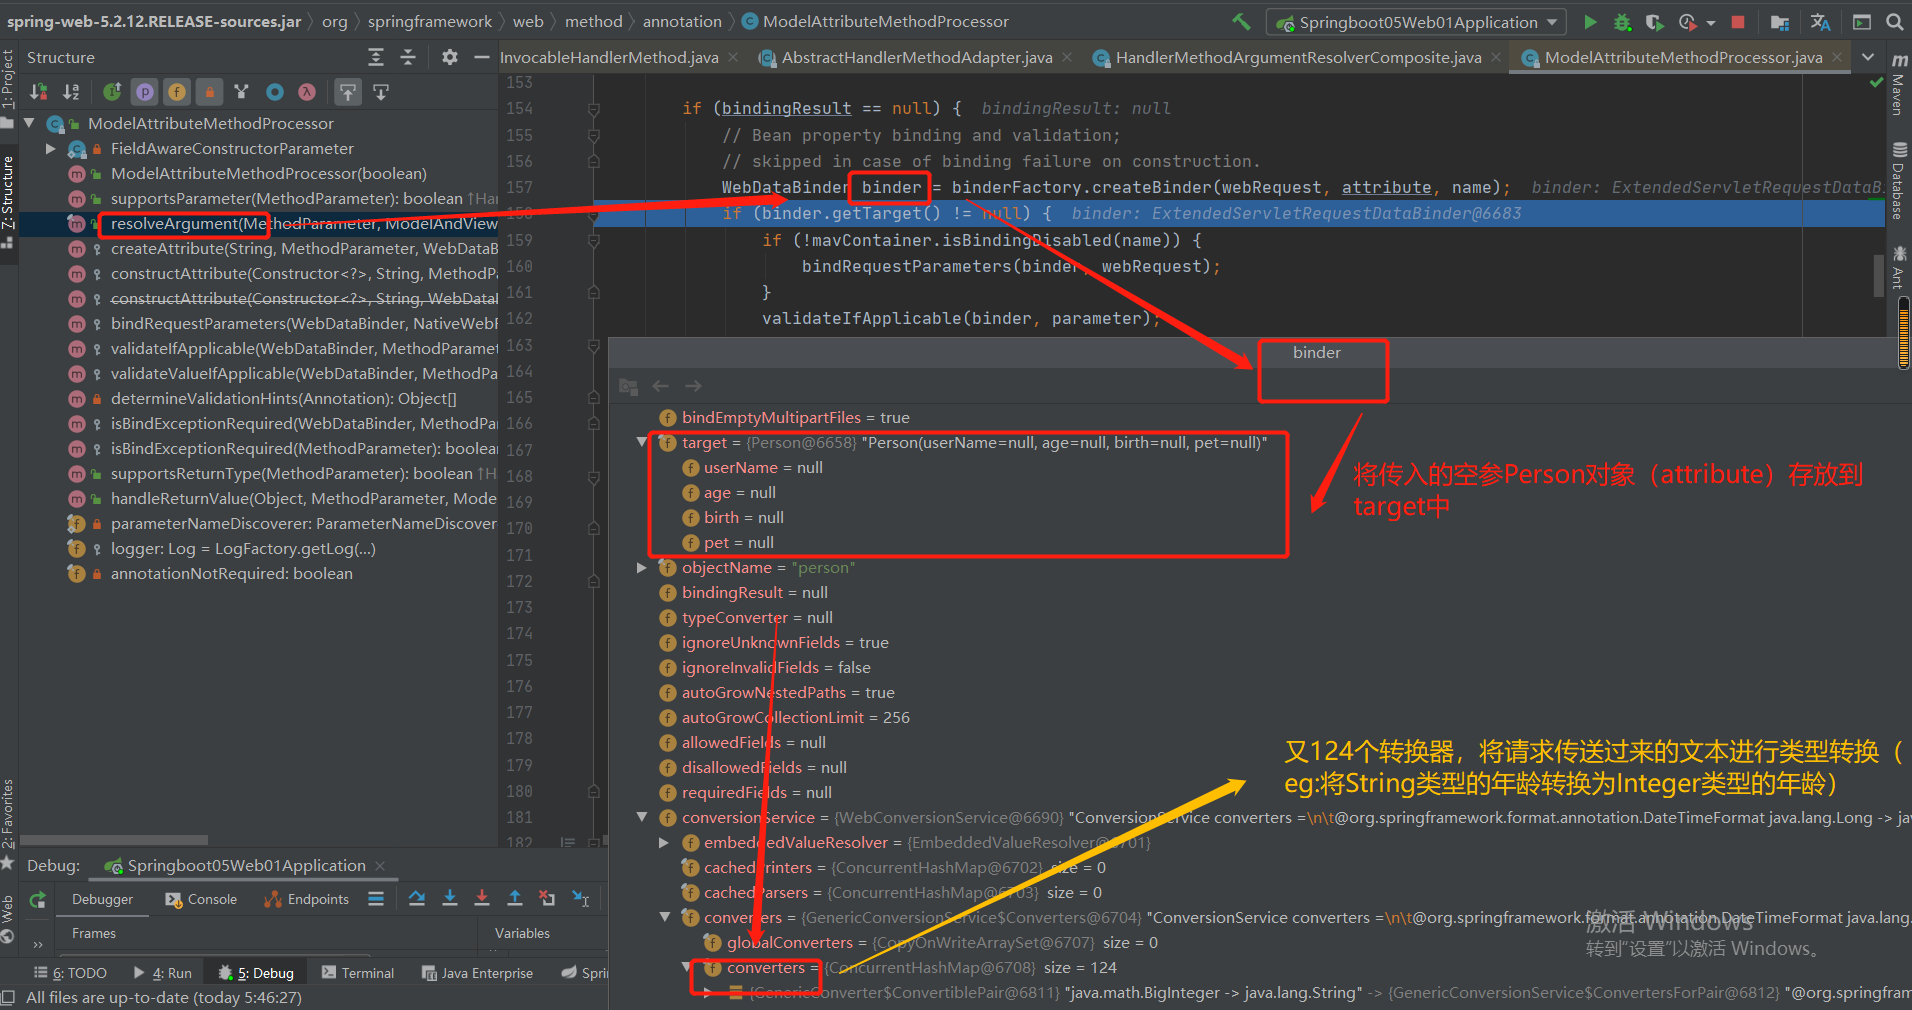Expand the embeddedValueResolver variable node
This screenshot has height=1010, width=1912.
point(664,842)
